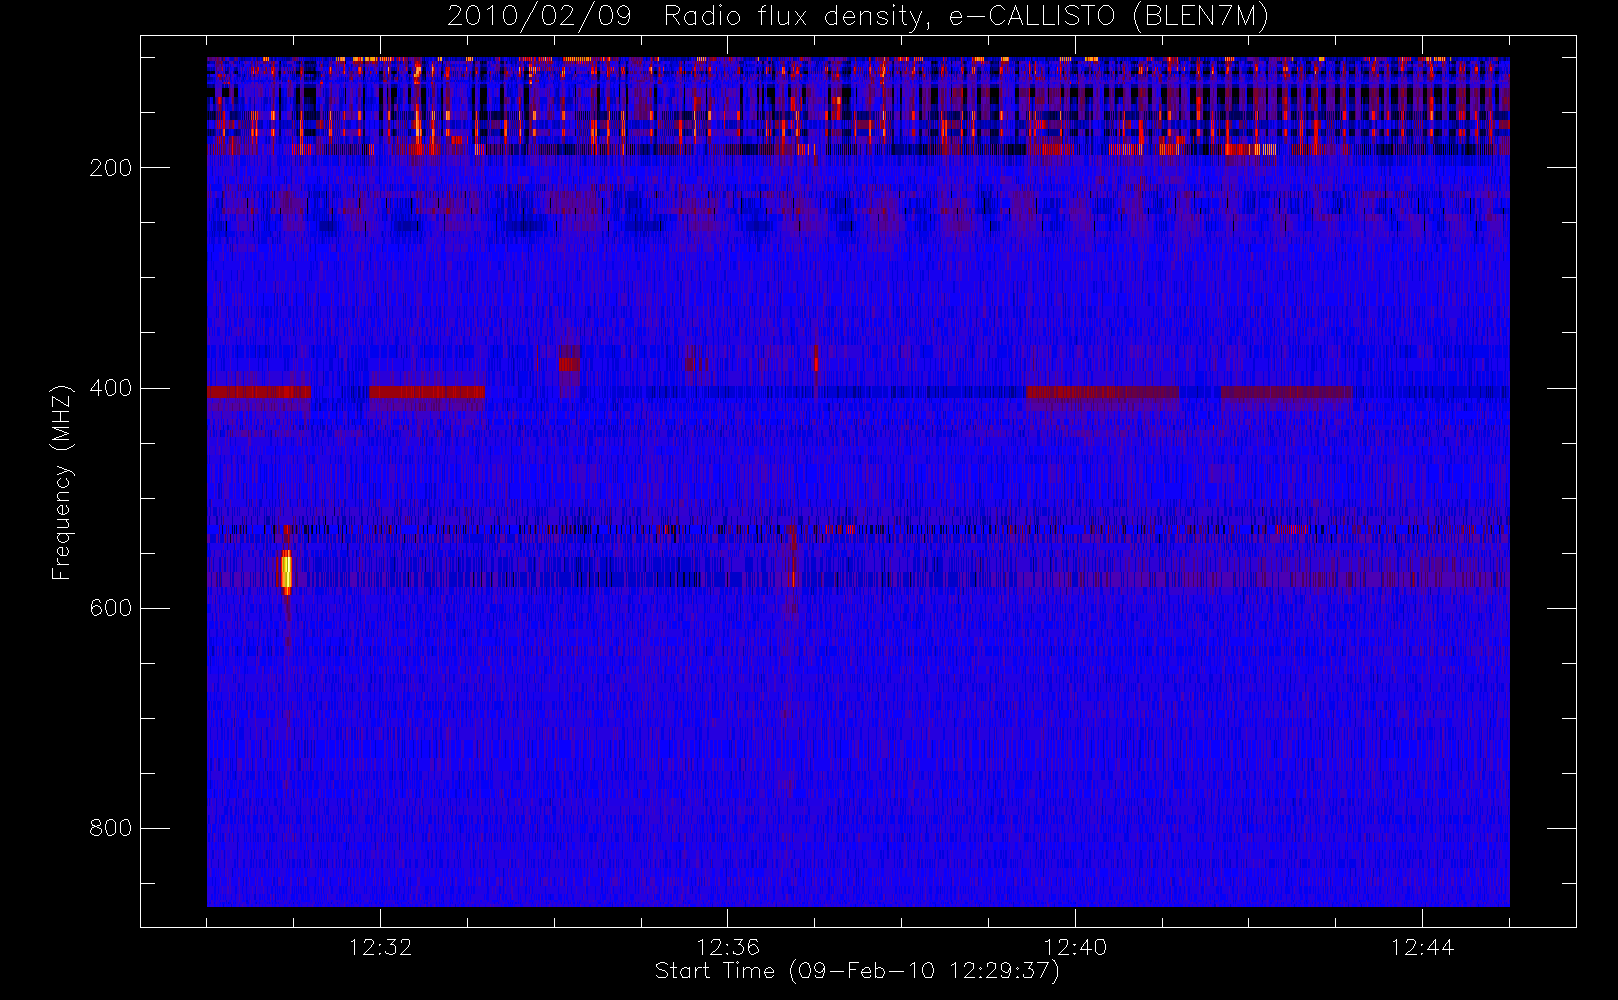Click the Start Time axis label
Screen dimensions: 1618x1000
(x=857, y=971)
